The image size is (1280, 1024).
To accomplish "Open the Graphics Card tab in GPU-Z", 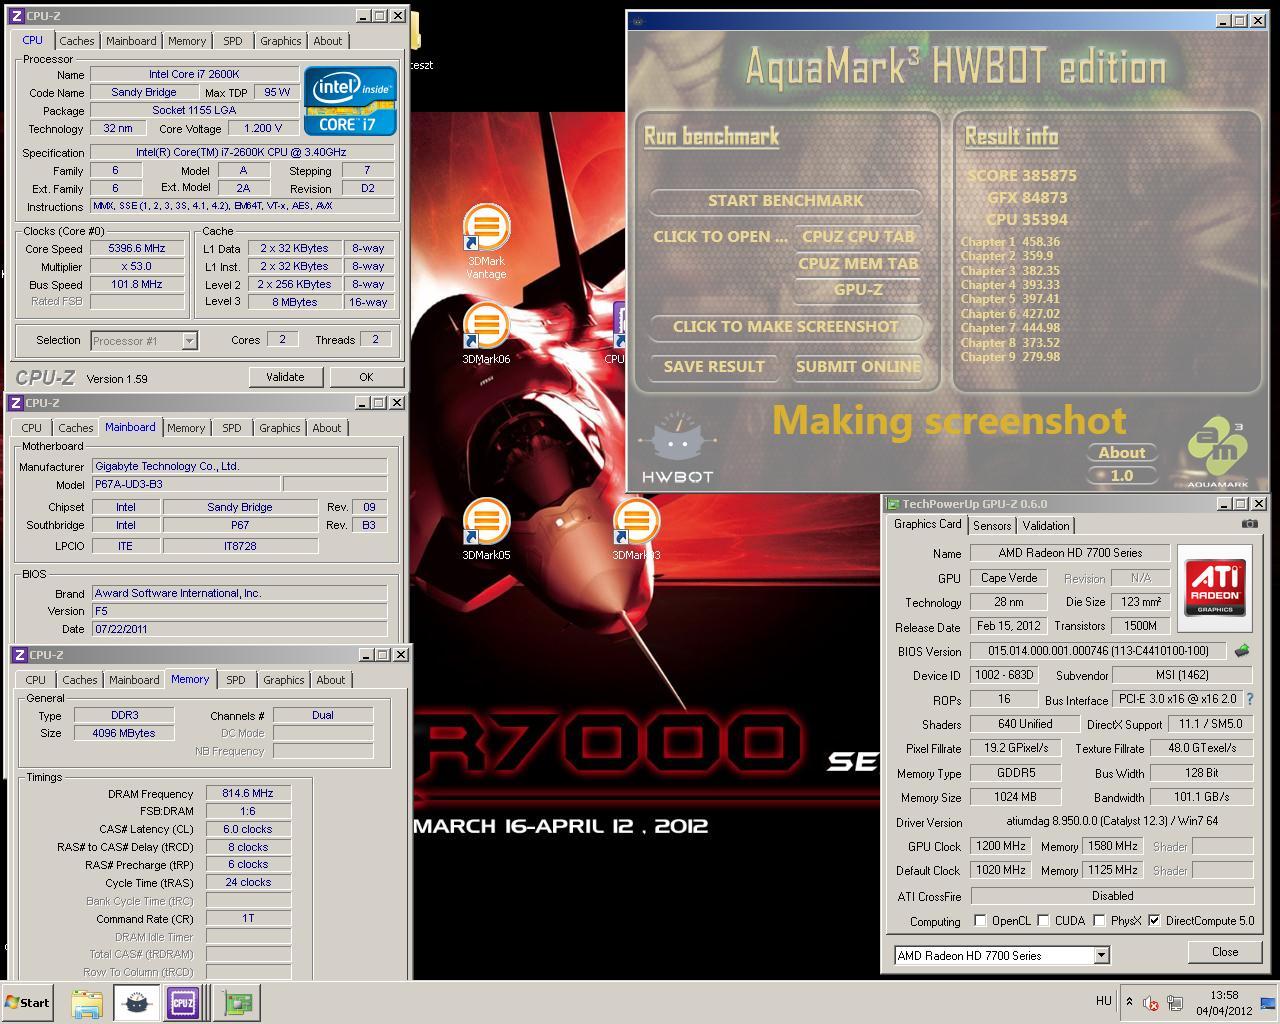I will click(x=927, y=524).
